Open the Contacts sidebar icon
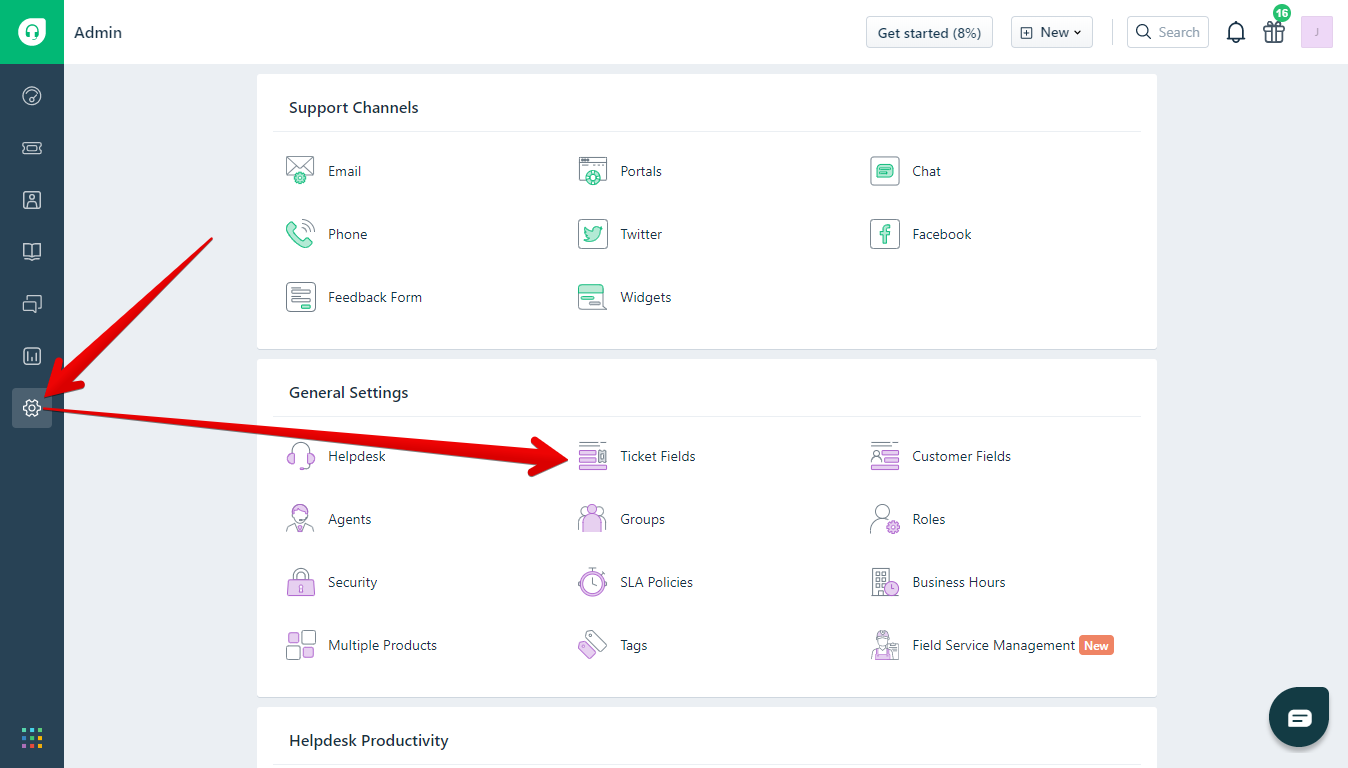1348x768 pixels. click(x=32, y=200)
